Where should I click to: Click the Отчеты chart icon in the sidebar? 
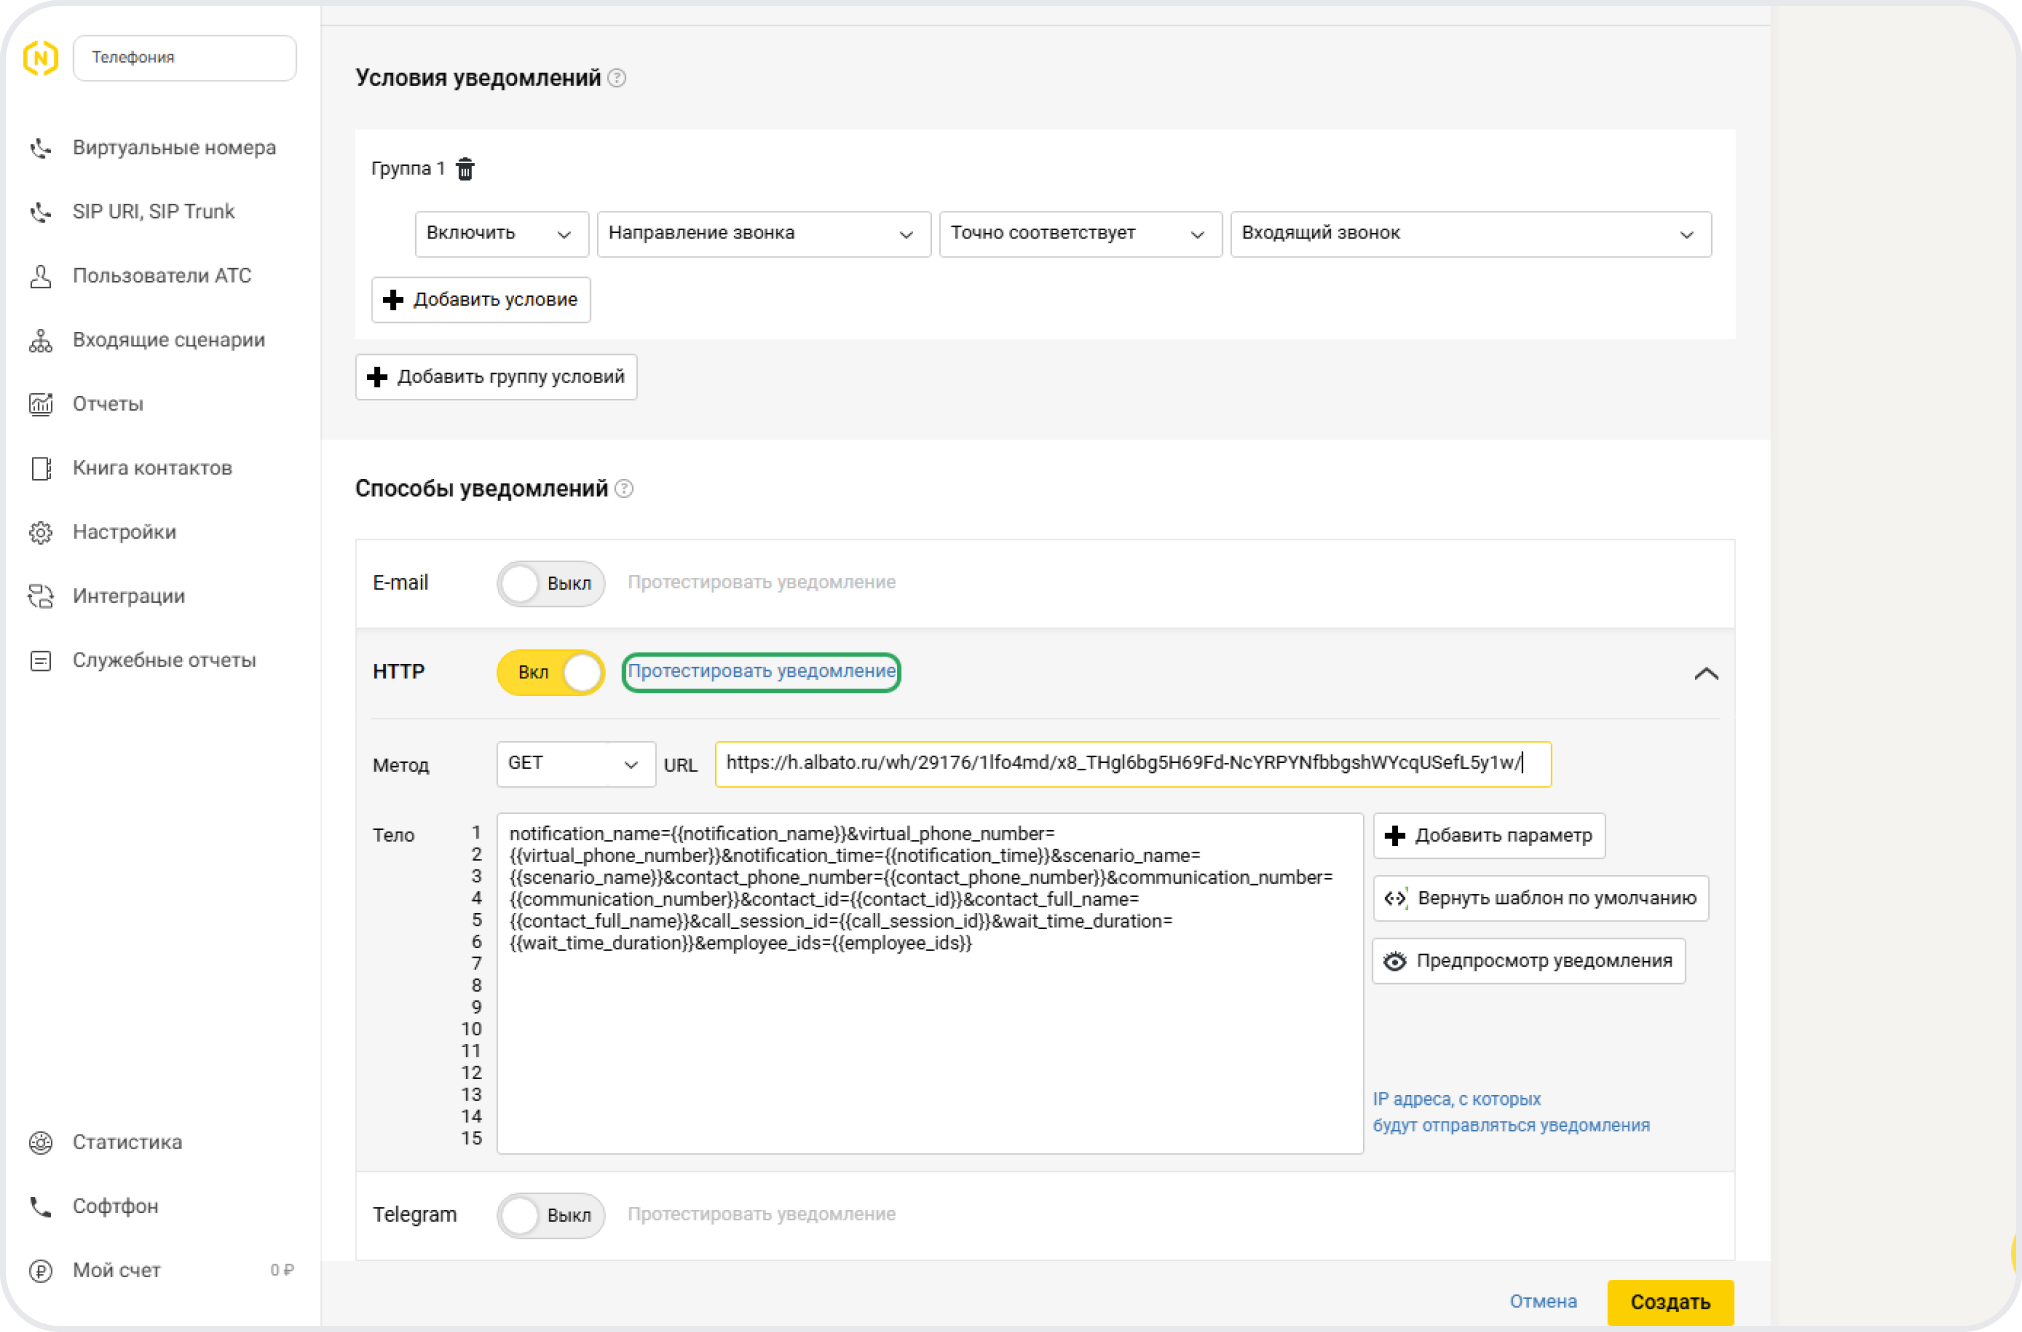point(40,404)
